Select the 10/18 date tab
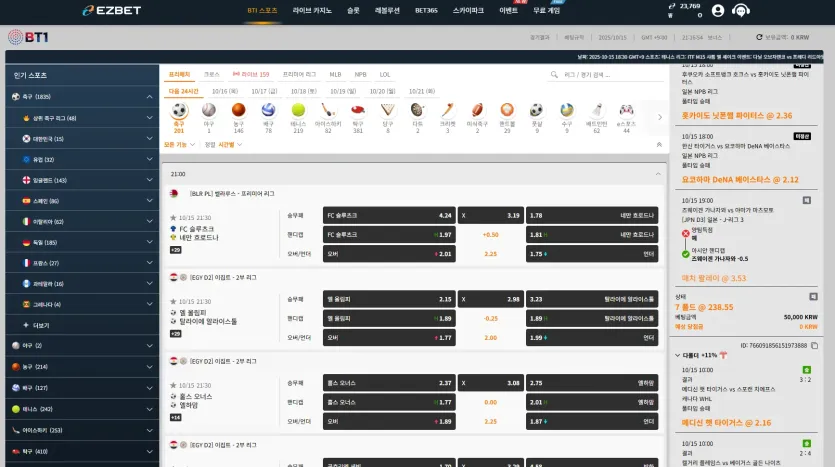Image resolution: width=835 pixels, height=467 pixels. pyautogui.click(x=304, y=92)
